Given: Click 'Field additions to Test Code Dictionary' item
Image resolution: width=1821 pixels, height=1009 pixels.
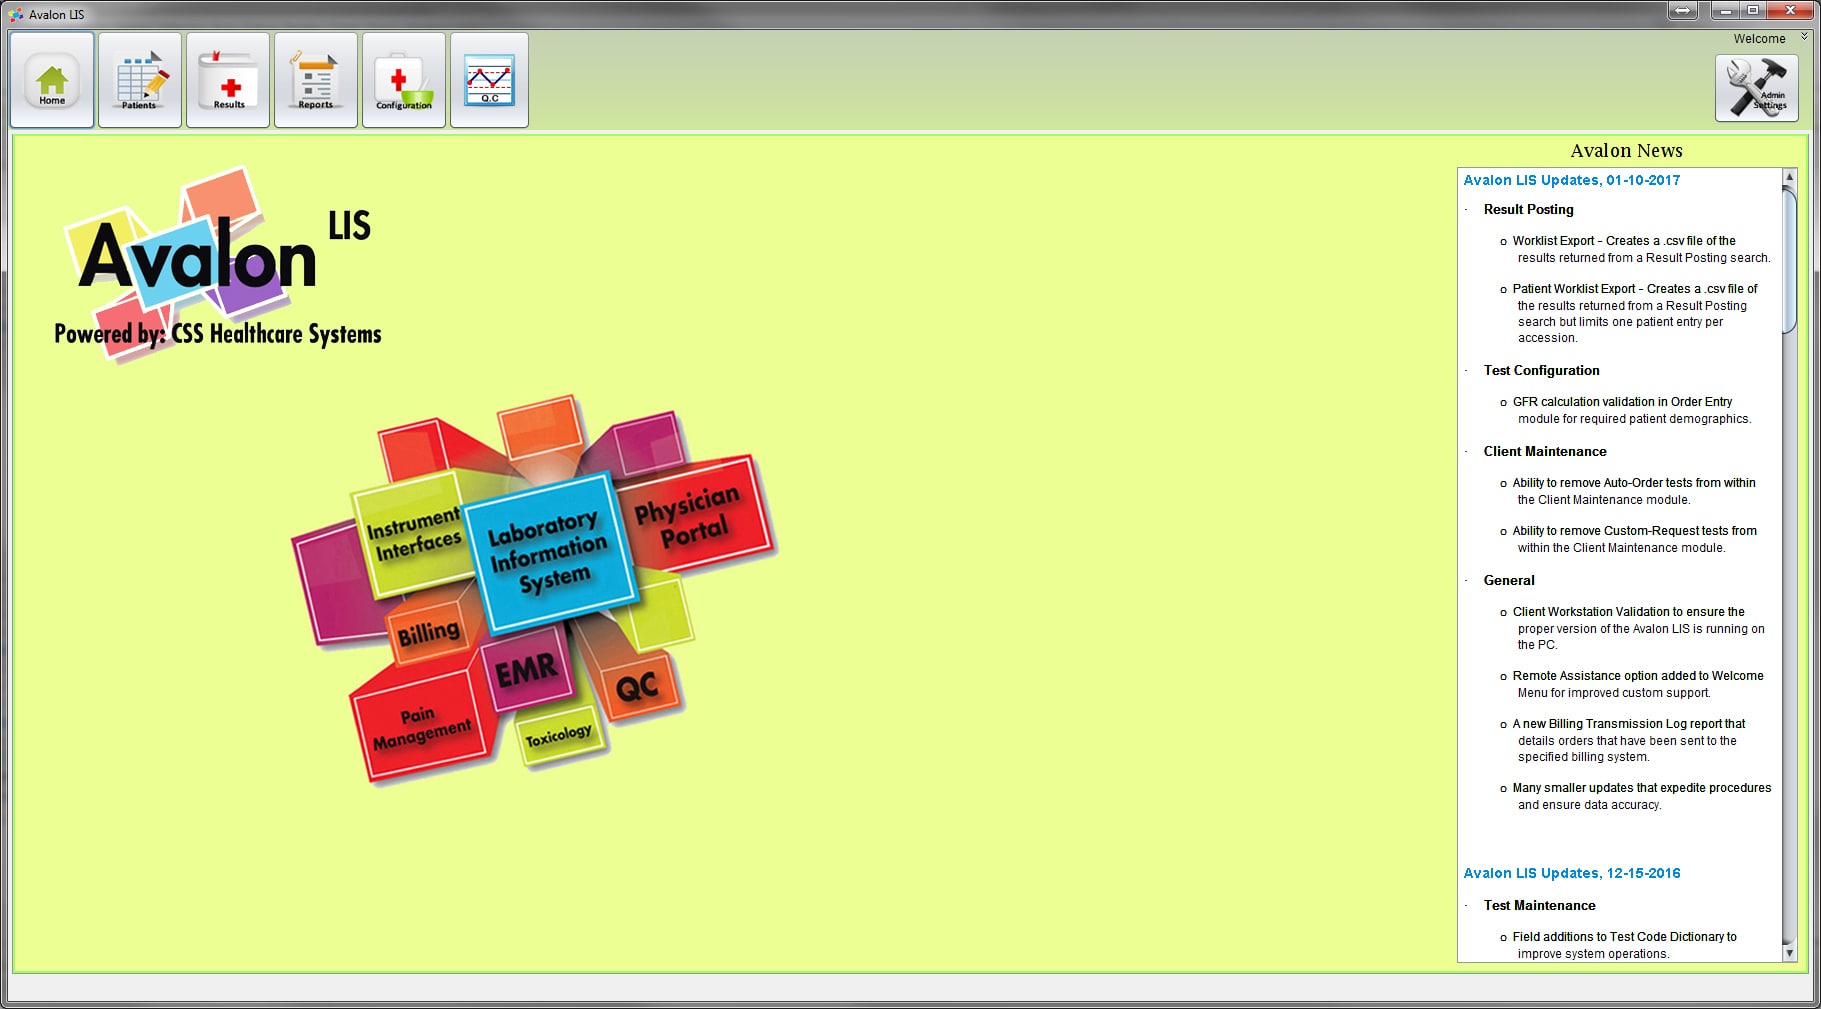Looking at the screenshot, I should point(1619,945).
